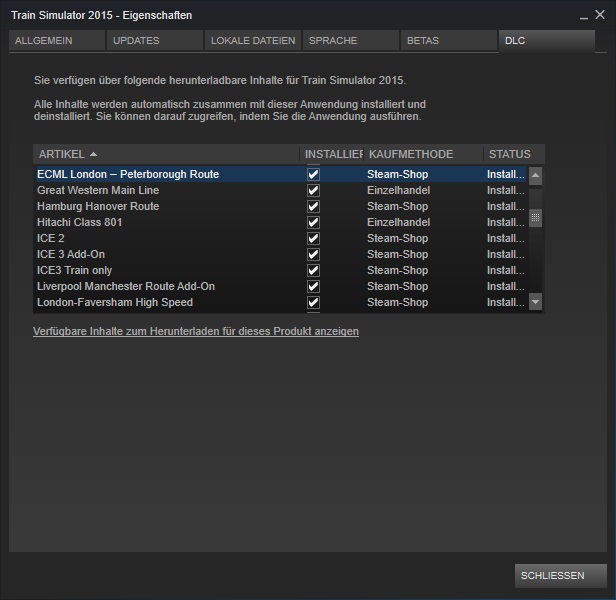Open link to show available downloadable content
The width and height of the screenshot is (616, 600).
[196, 331]
